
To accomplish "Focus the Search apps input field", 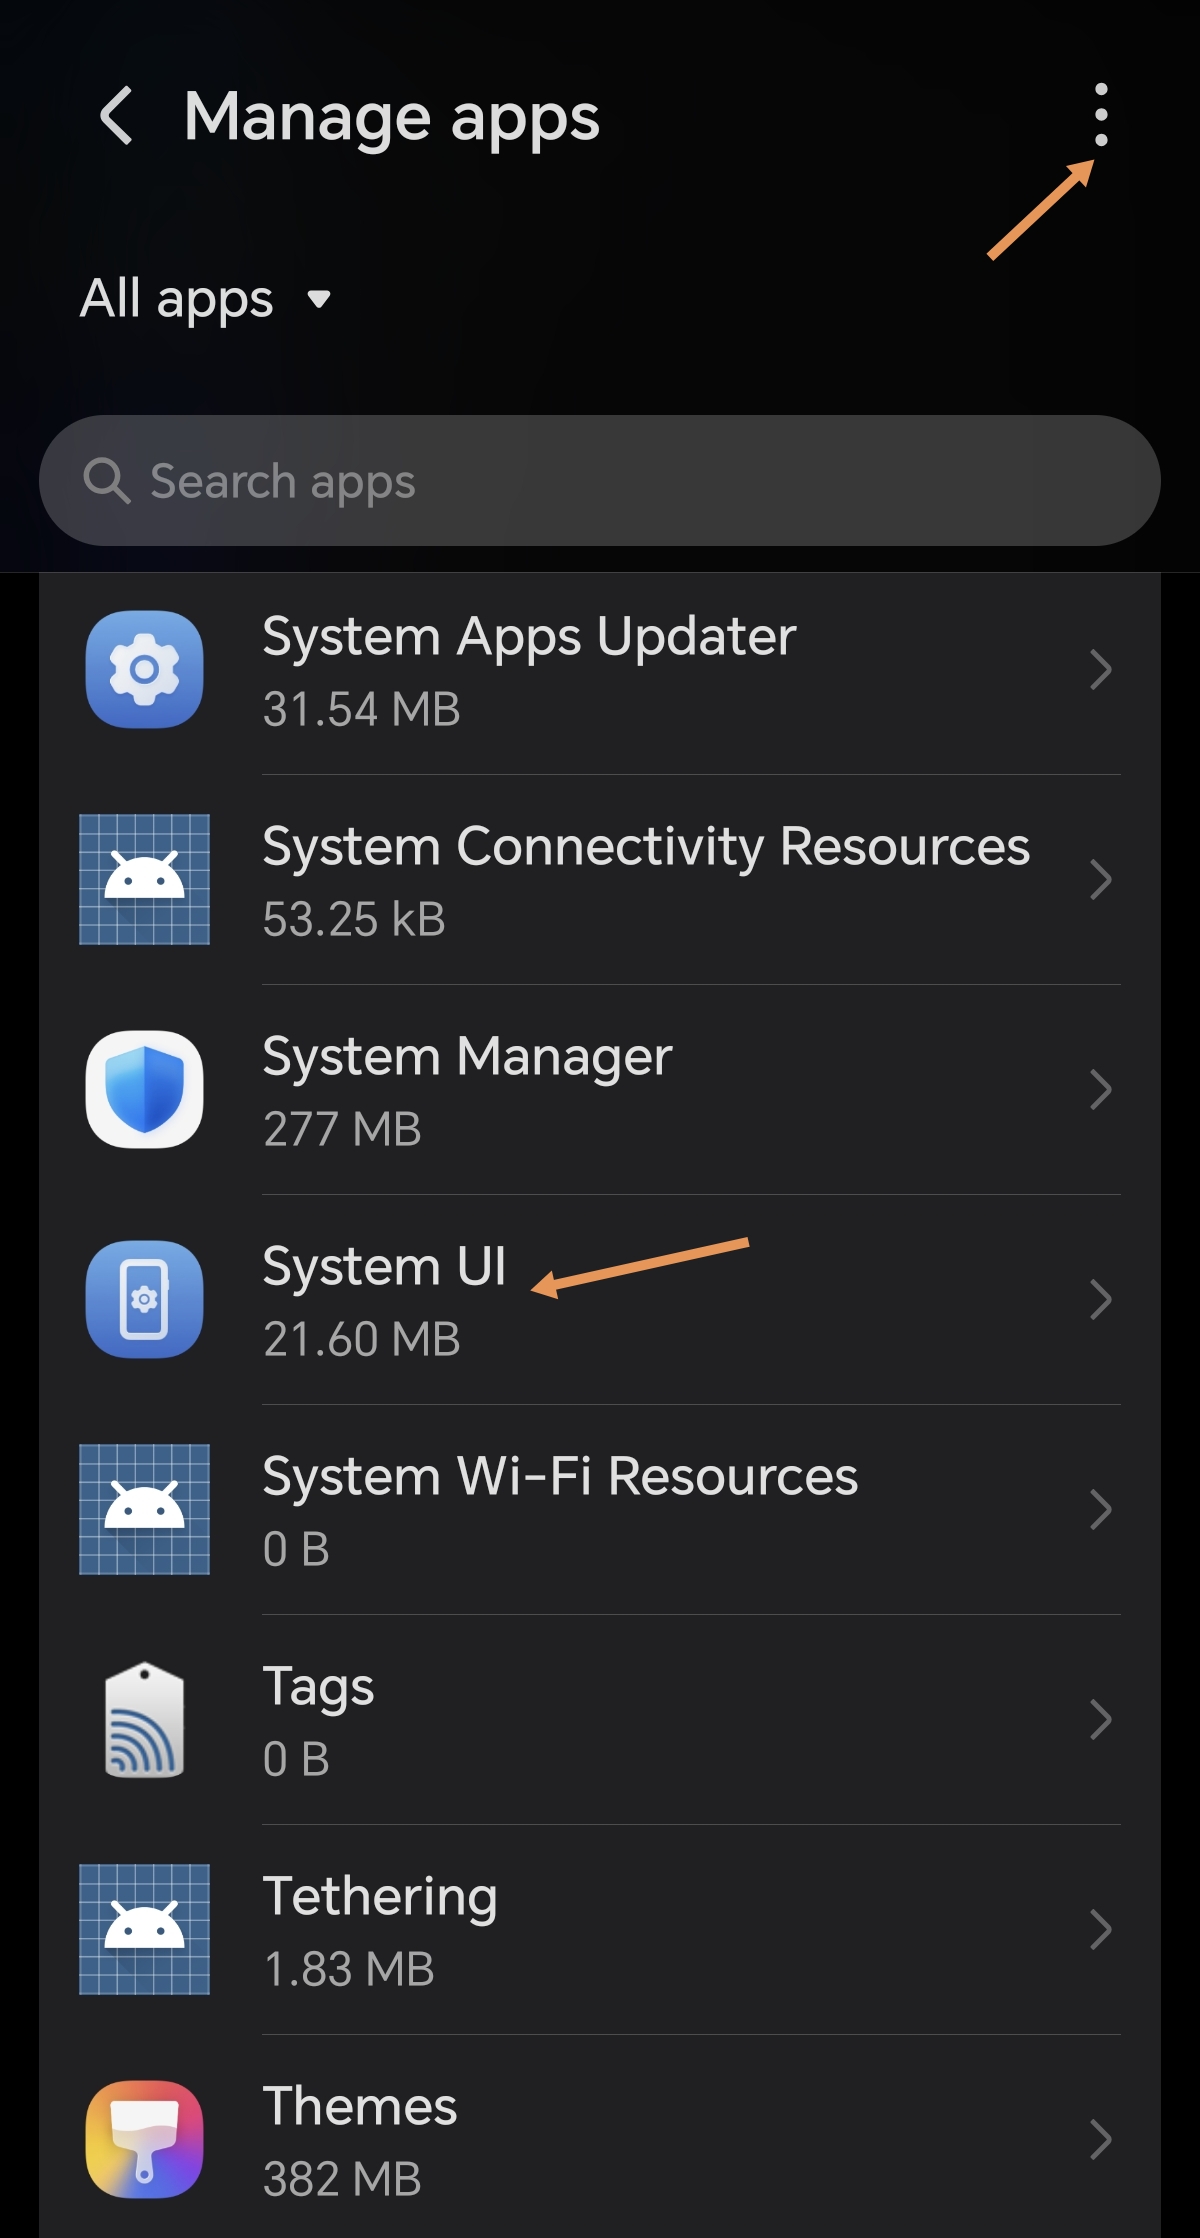I will point(600,481).
